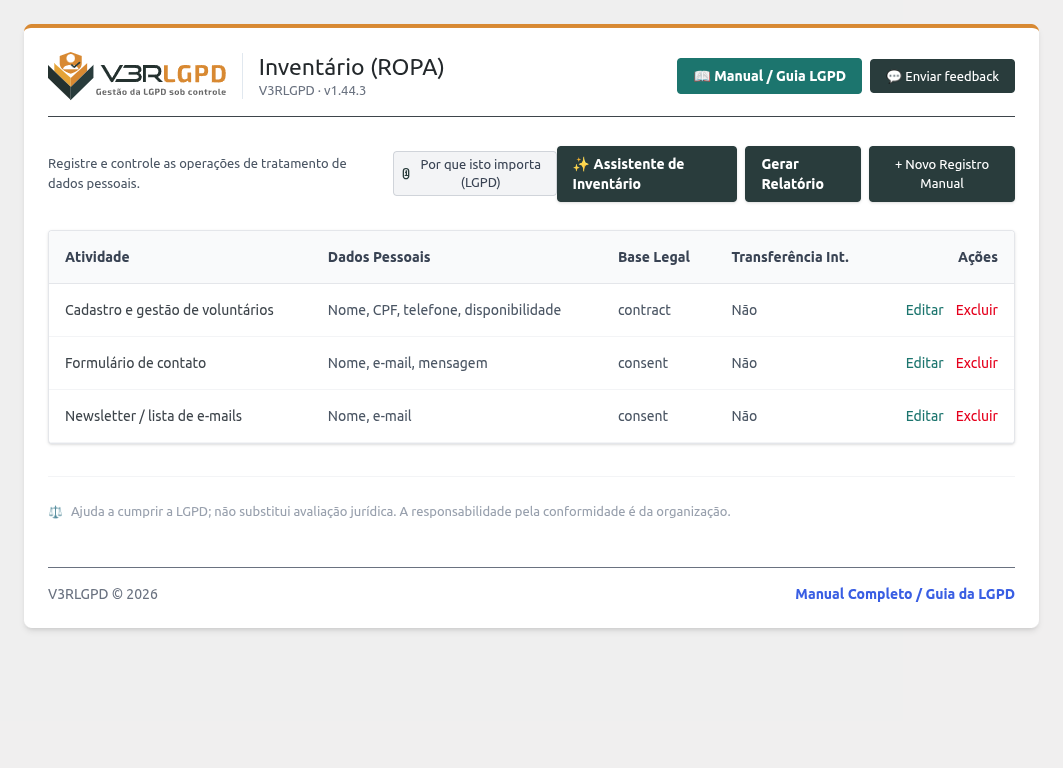Click Gerar Relatório button
The height and width of the screenshot is (768, 1063).
(x=803, y=174)
